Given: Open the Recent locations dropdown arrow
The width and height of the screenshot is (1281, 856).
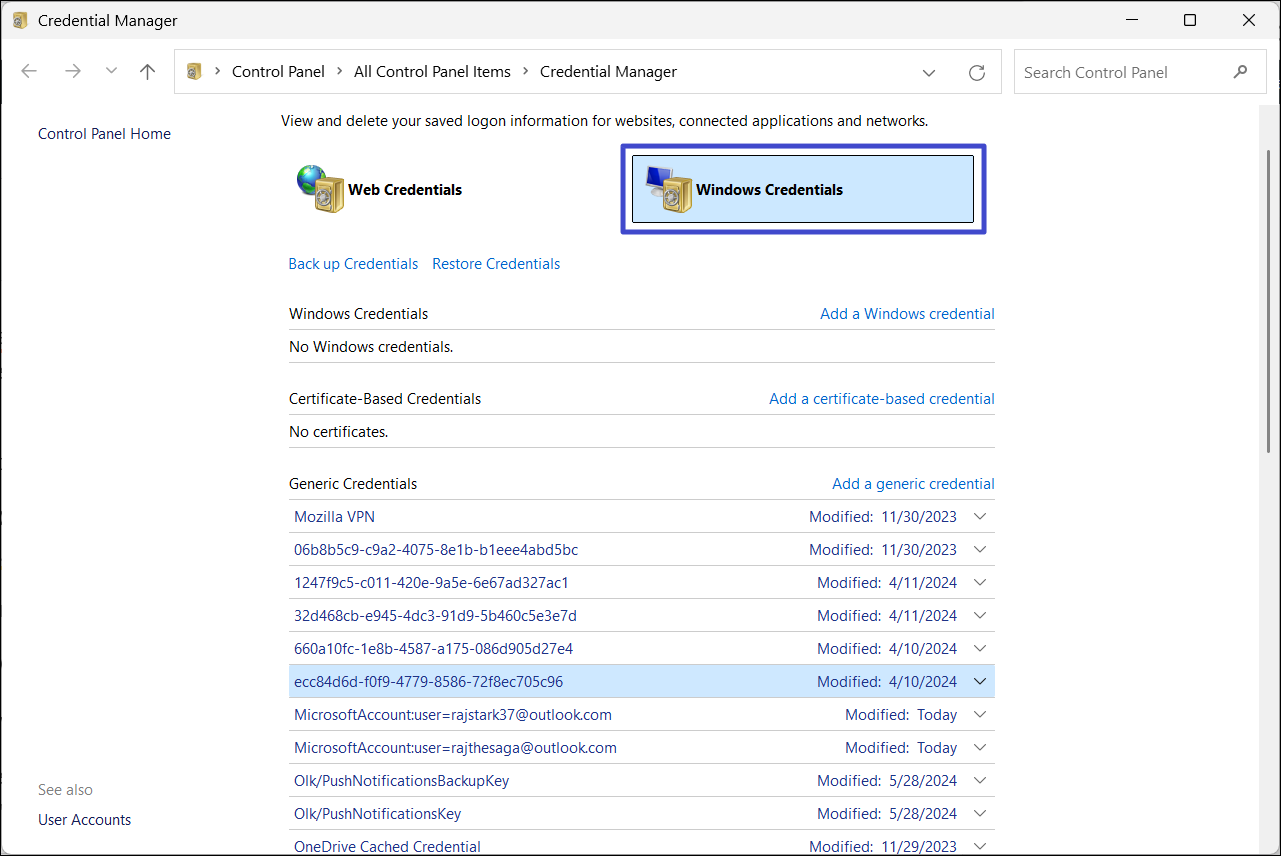Looking at the screenshot, I should pyautogui.click(x=111, y=72).
